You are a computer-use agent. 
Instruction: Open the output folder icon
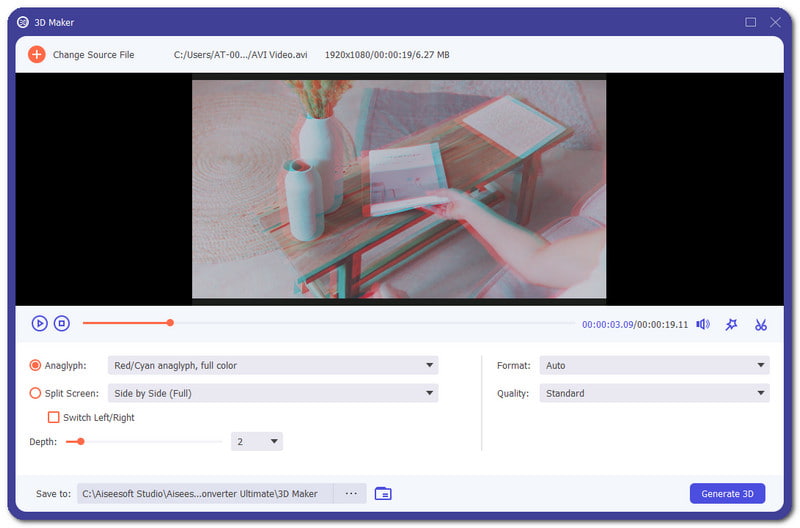tap(383, 493)
